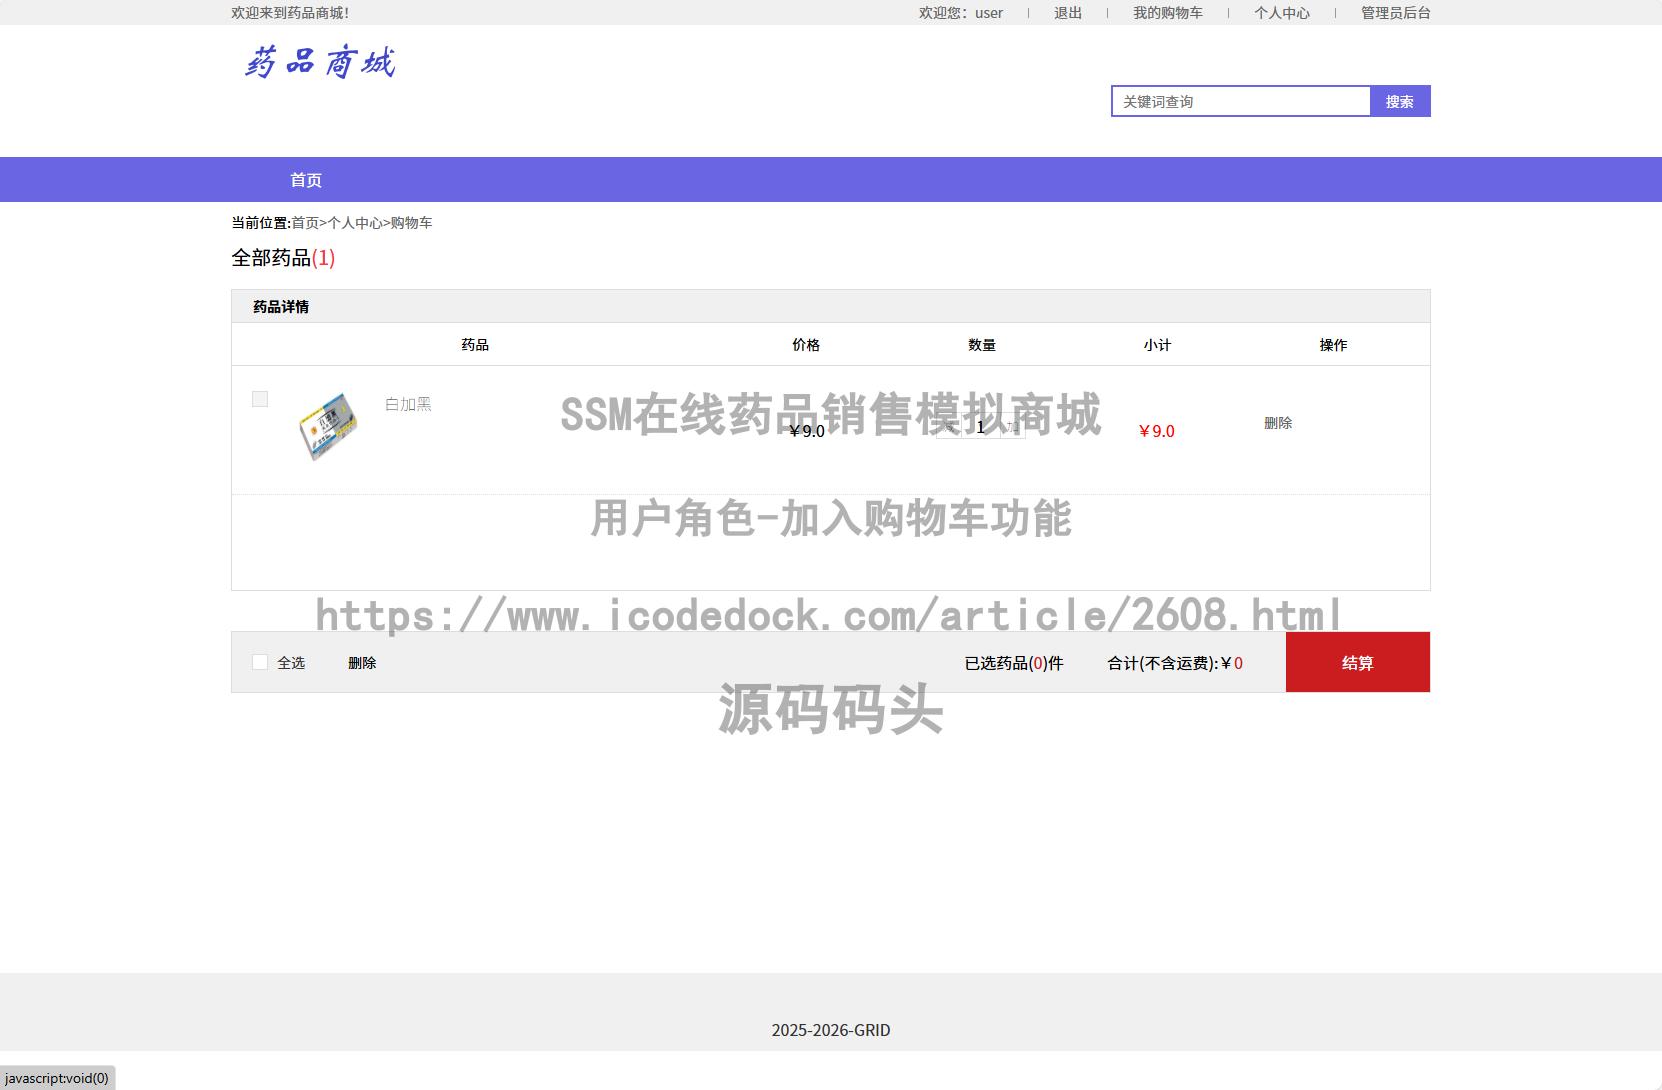Click 首页 in the breadcrumb trail
The width and height of the screenshot is (1662, 1090).
point(304,223)
